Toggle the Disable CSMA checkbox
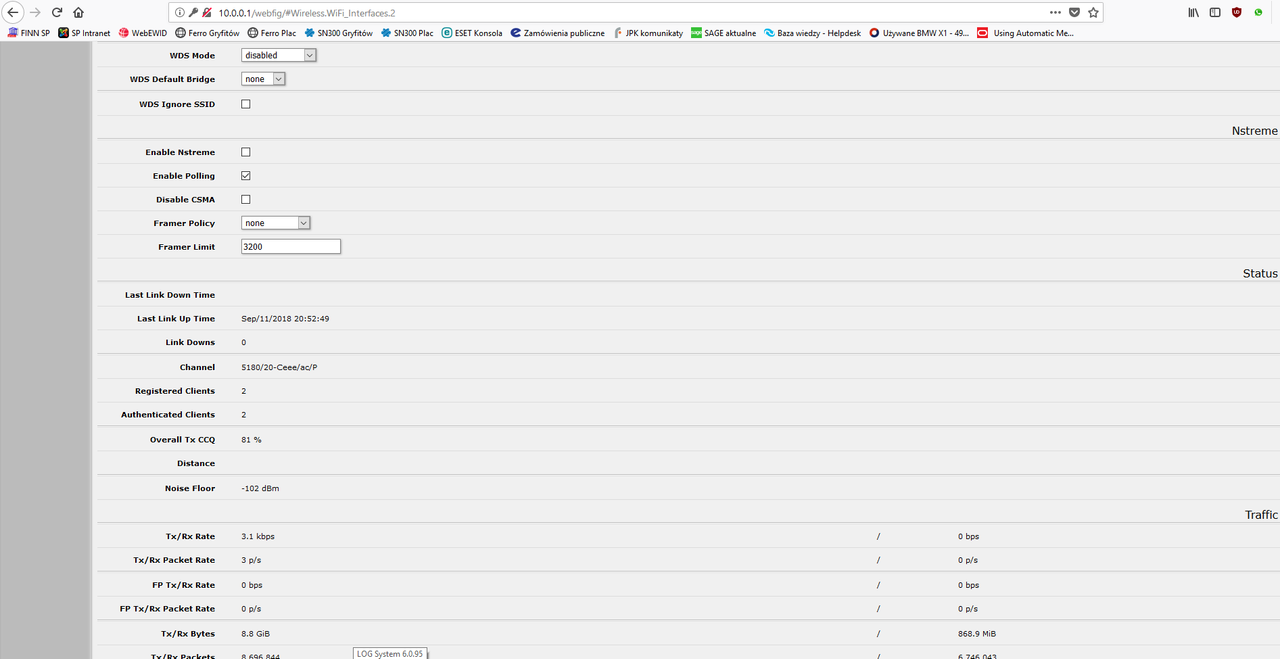 pyautogui.click(x=246, y=200)
